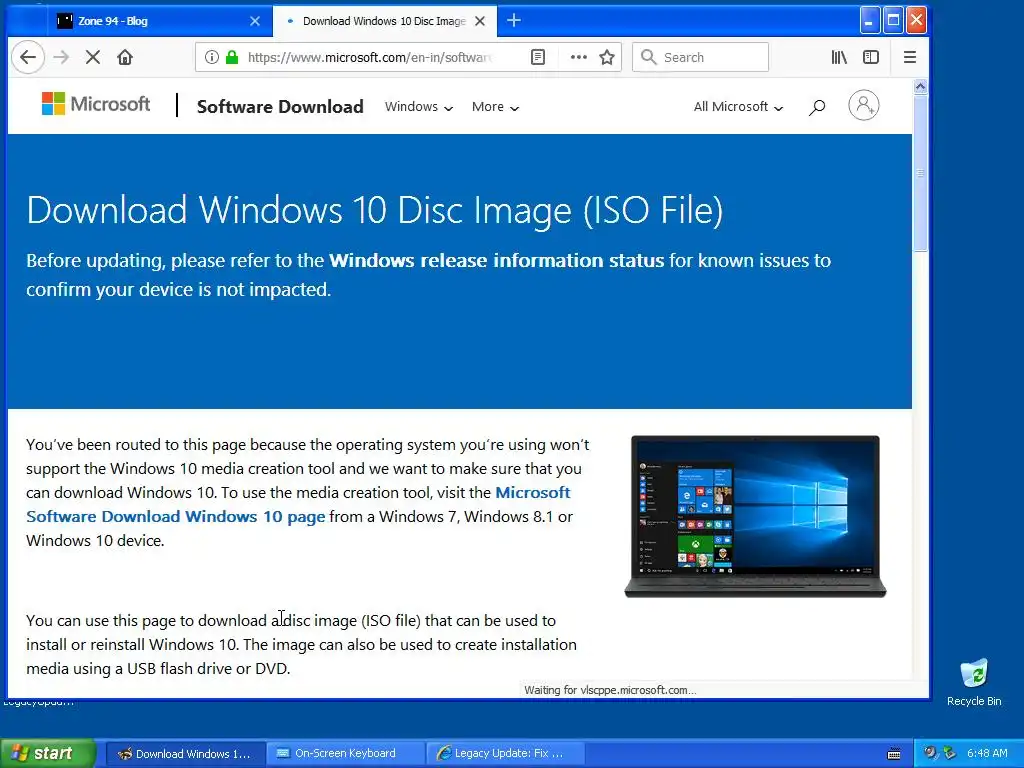The height and width of the screenshot is (768, 1024).
Task: Toggle reader view in address bar
Action: (x=537, y=57)
